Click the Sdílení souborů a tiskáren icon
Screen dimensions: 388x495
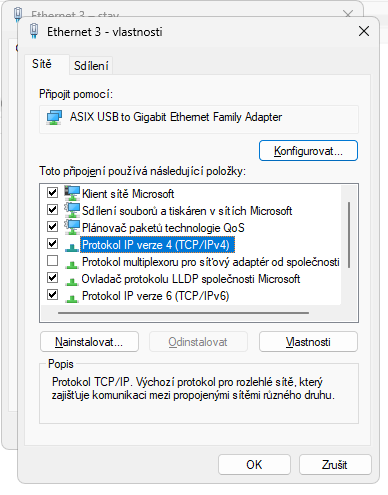[x=72, y=210]
